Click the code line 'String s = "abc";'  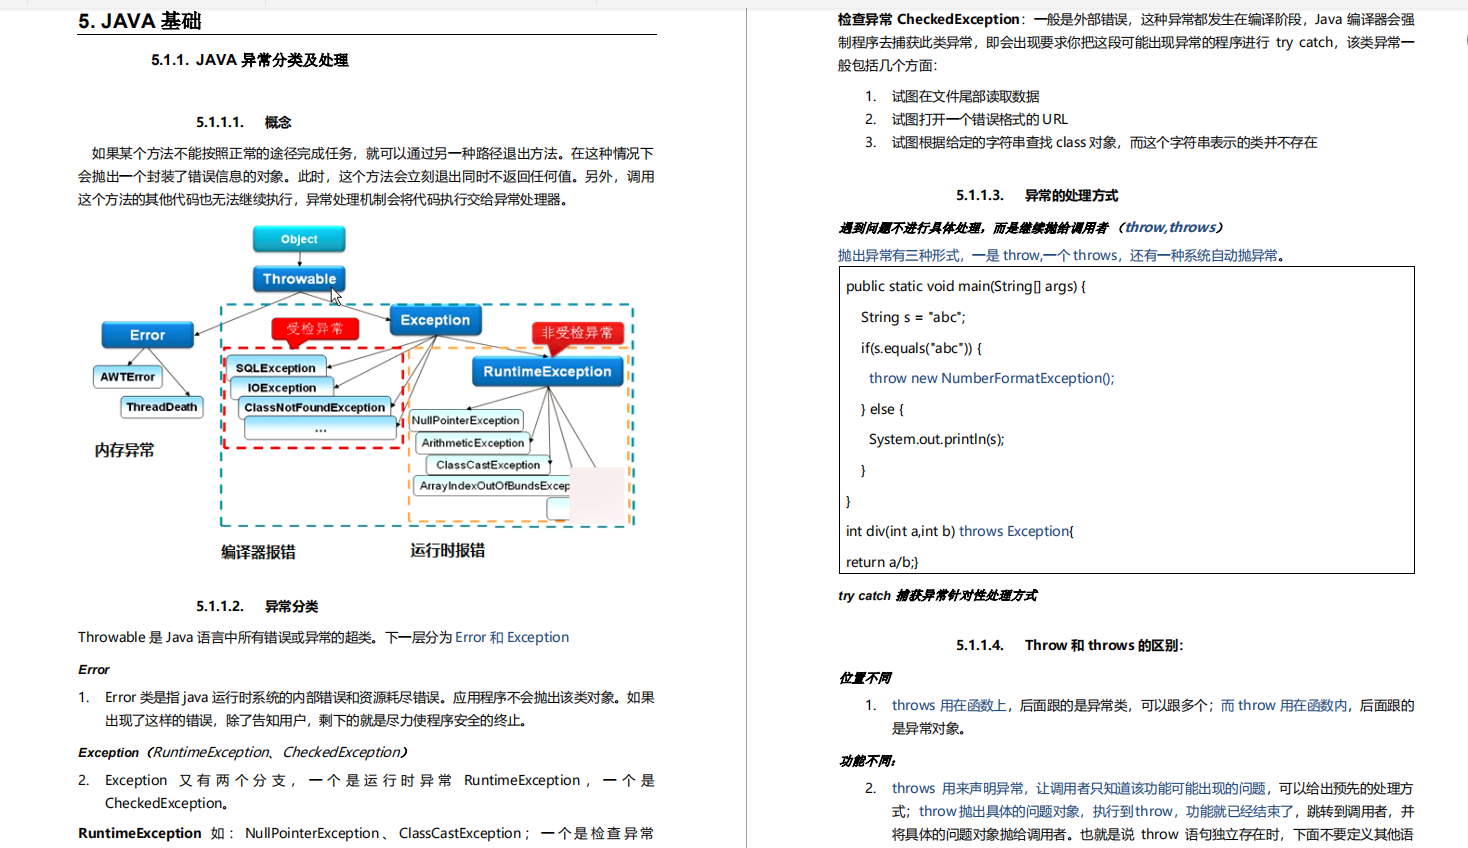(x=913, y=317)
